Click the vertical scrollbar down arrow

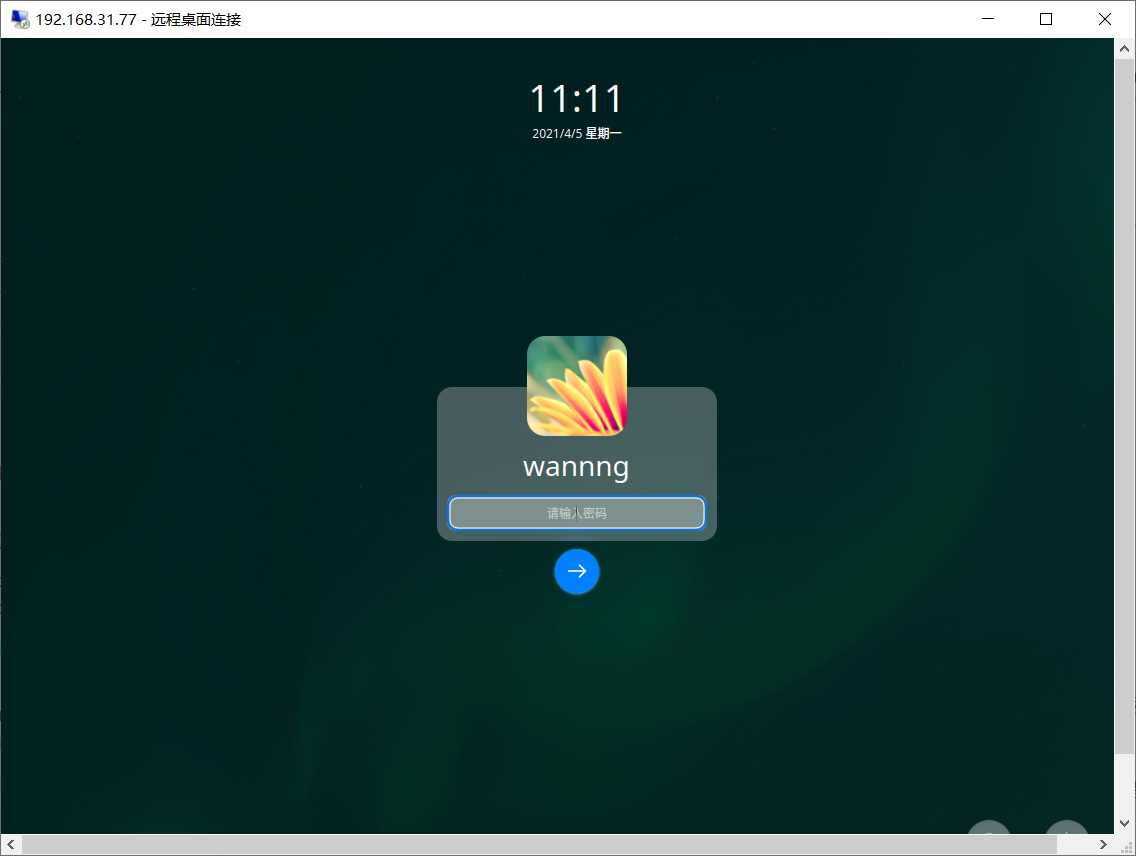click(x=1124, y=823)
